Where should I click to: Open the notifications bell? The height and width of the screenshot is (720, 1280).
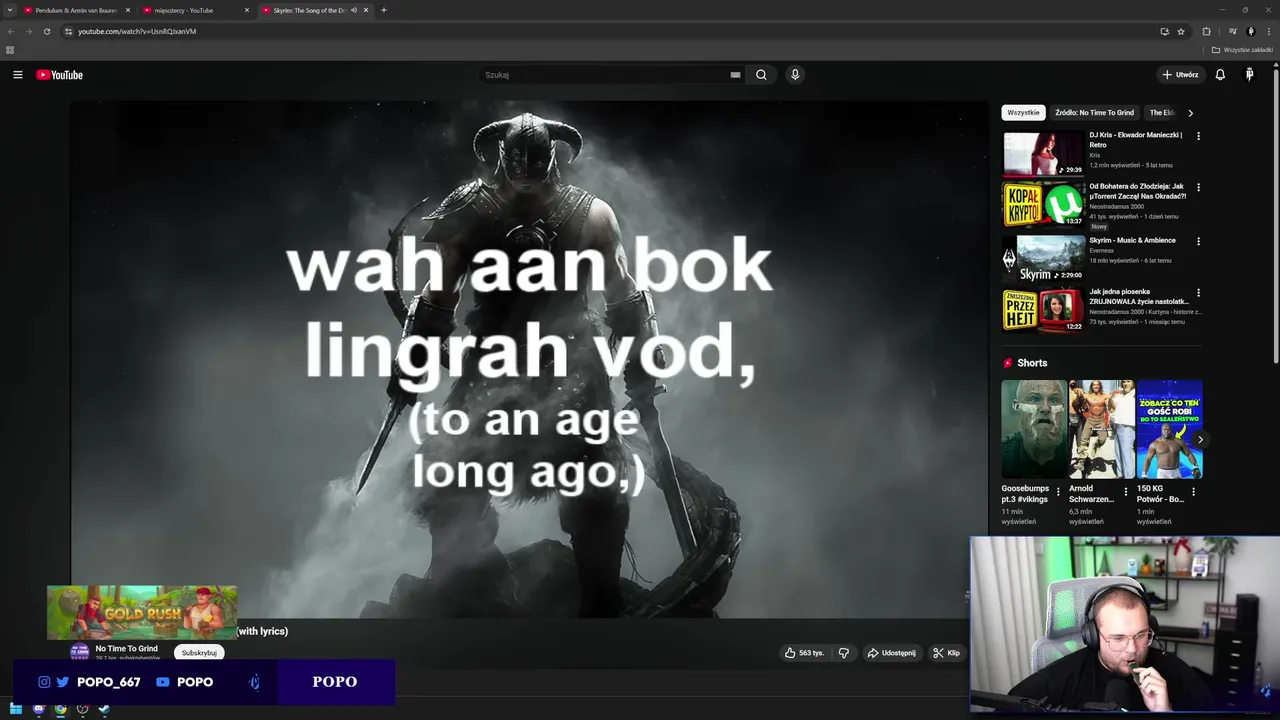click(1220, 75)
